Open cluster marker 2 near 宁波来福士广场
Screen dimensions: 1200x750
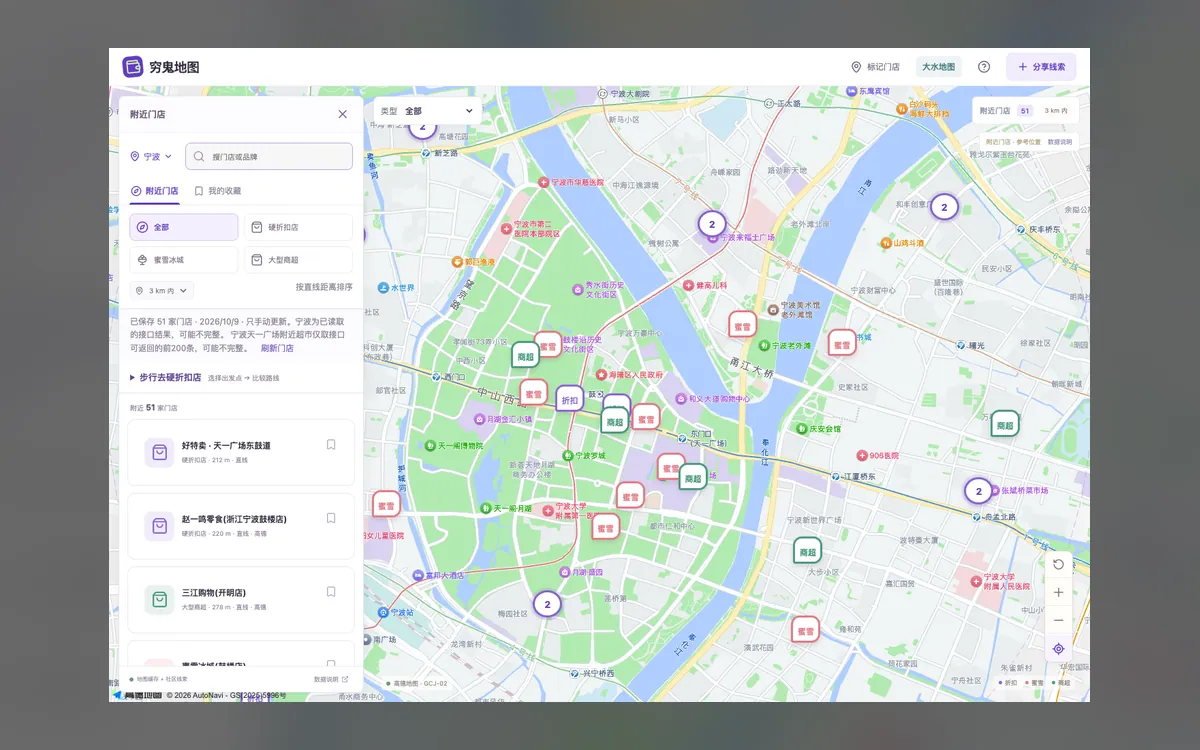pyautogui.click(x=711, y=224)
